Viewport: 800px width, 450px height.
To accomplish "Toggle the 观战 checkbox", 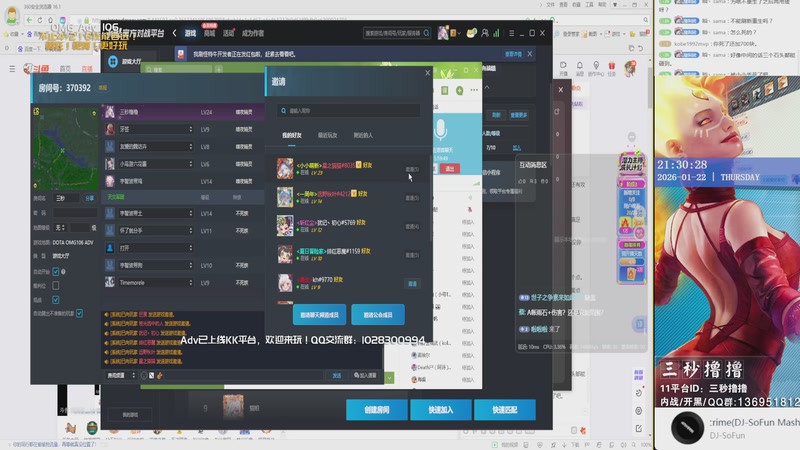I will pos(56,300).
